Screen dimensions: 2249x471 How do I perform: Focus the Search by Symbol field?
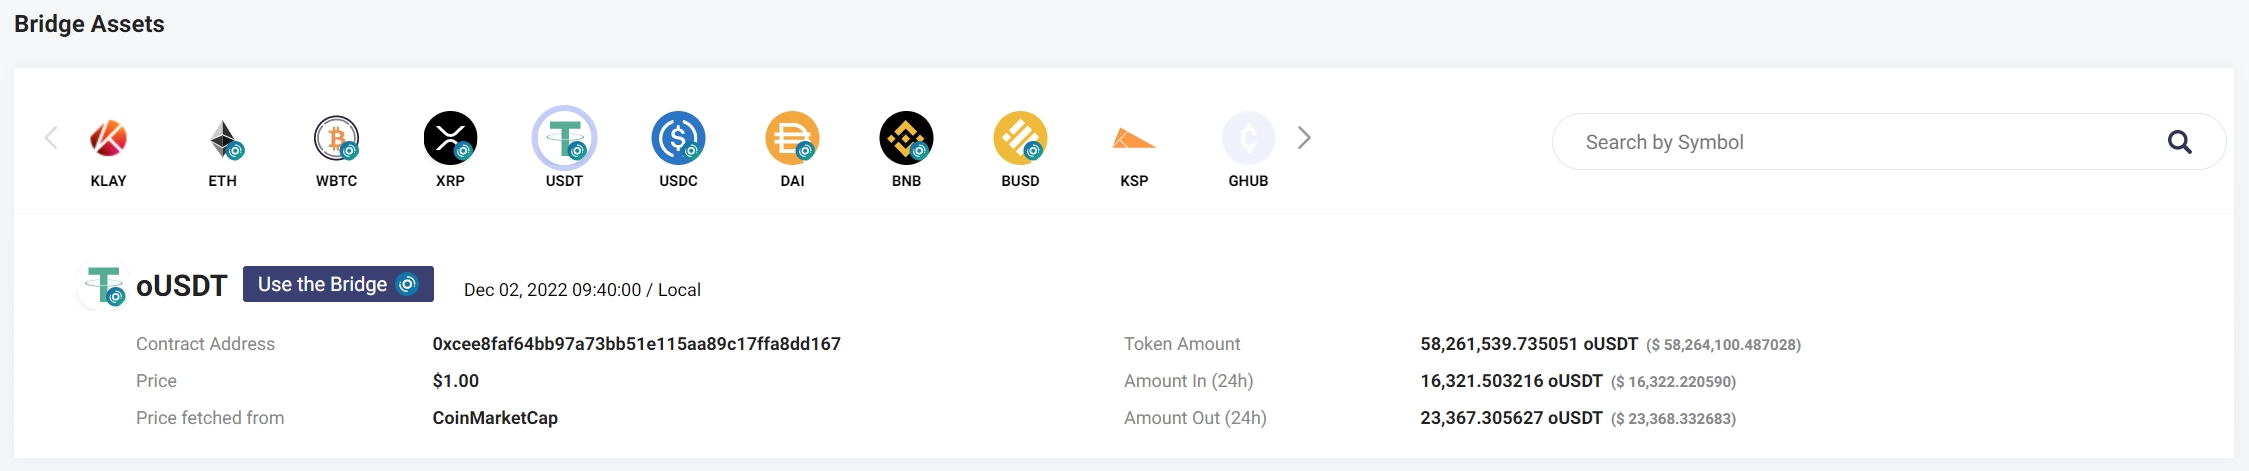point(1860,142)
